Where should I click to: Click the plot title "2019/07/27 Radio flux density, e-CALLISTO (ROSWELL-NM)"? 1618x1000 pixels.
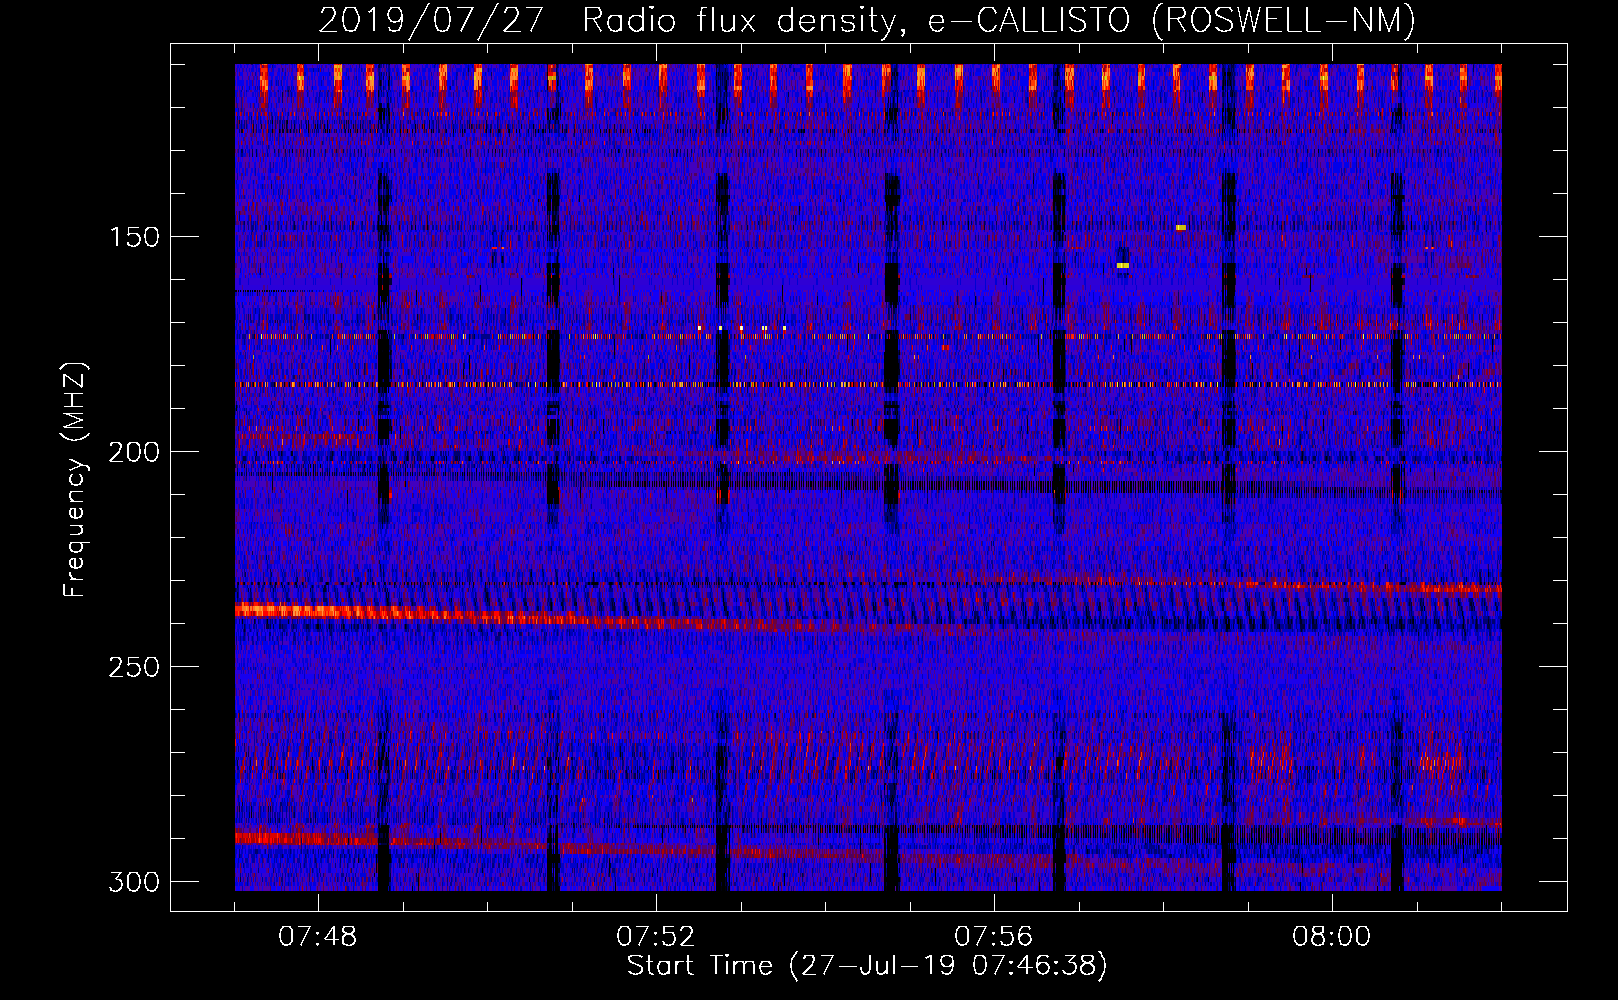(867, 20)
